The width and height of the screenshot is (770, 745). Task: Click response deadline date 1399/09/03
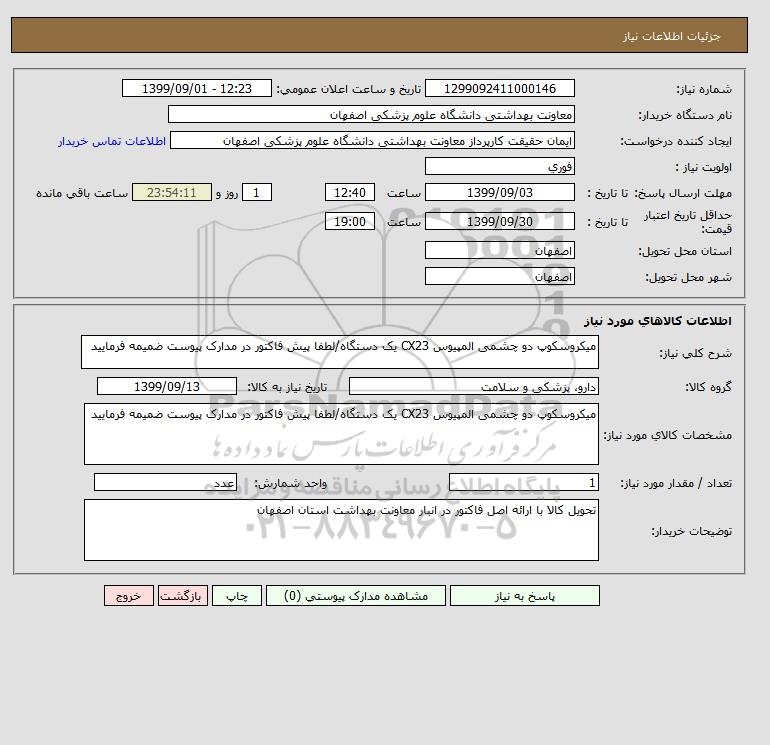[499, 193]
